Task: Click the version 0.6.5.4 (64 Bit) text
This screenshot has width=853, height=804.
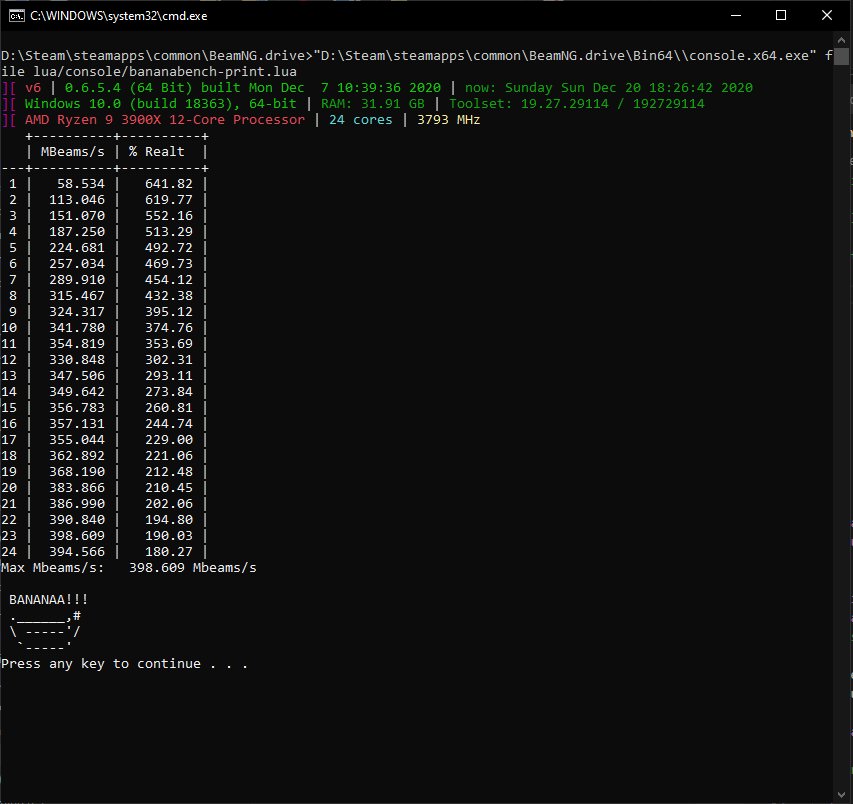Action: tap(128, 88)
